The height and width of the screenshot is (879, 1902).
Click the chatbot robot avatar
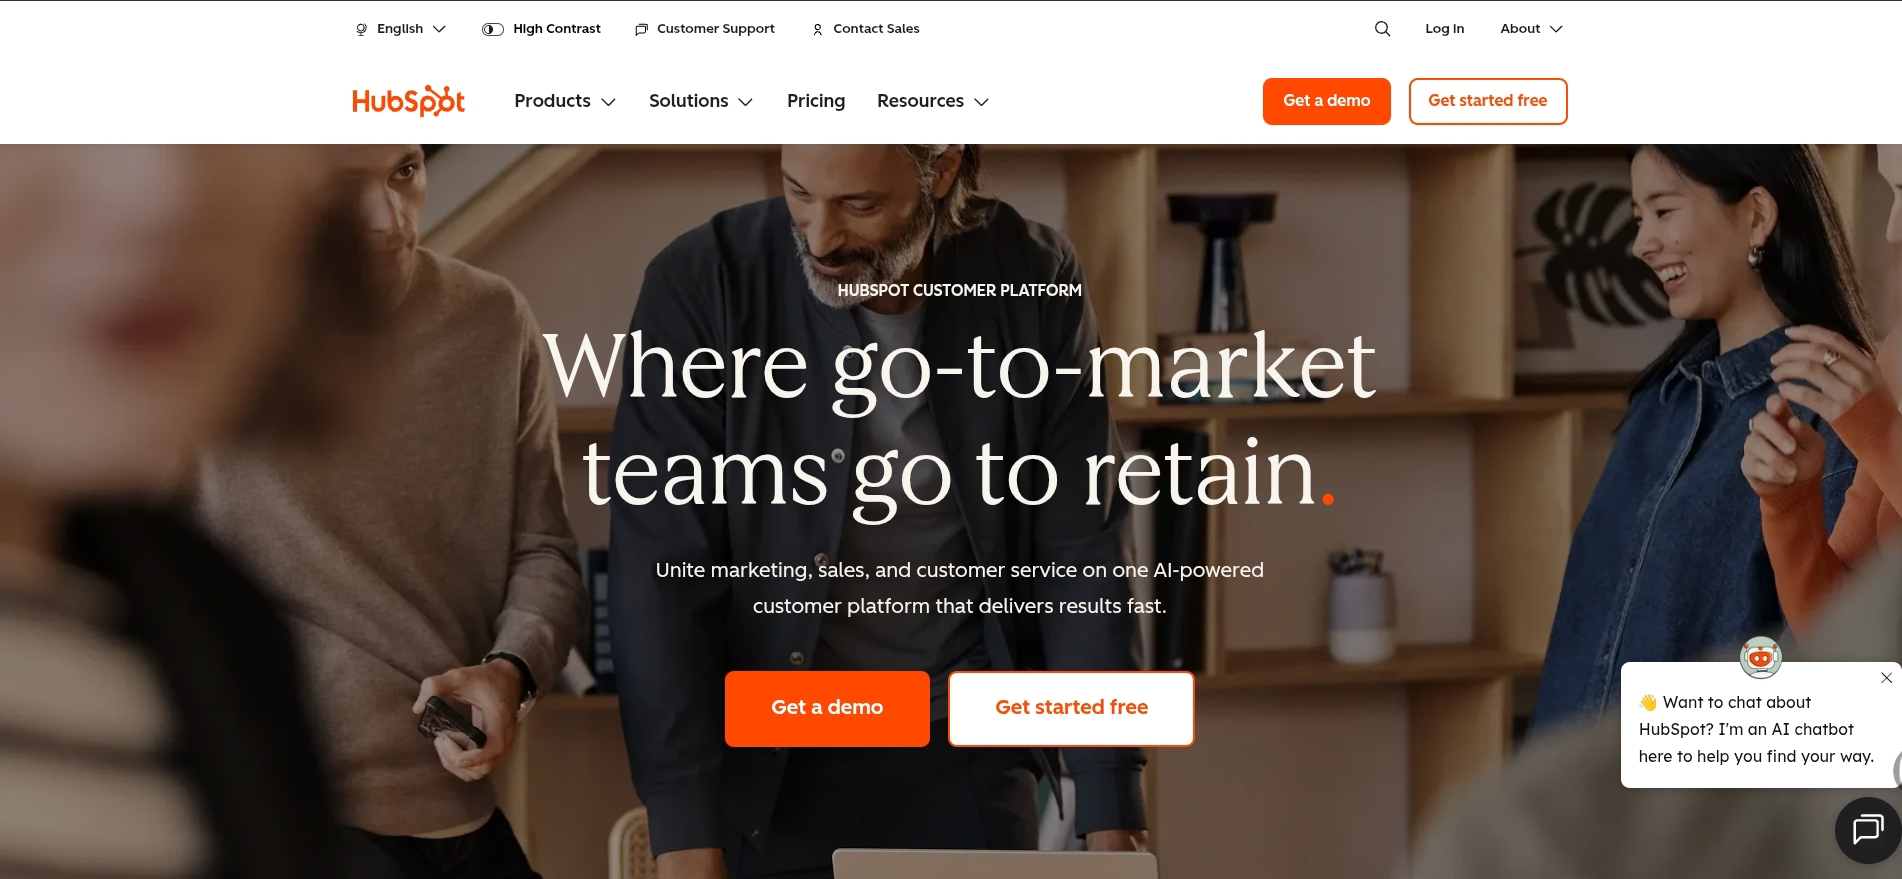pos(1760,657)
